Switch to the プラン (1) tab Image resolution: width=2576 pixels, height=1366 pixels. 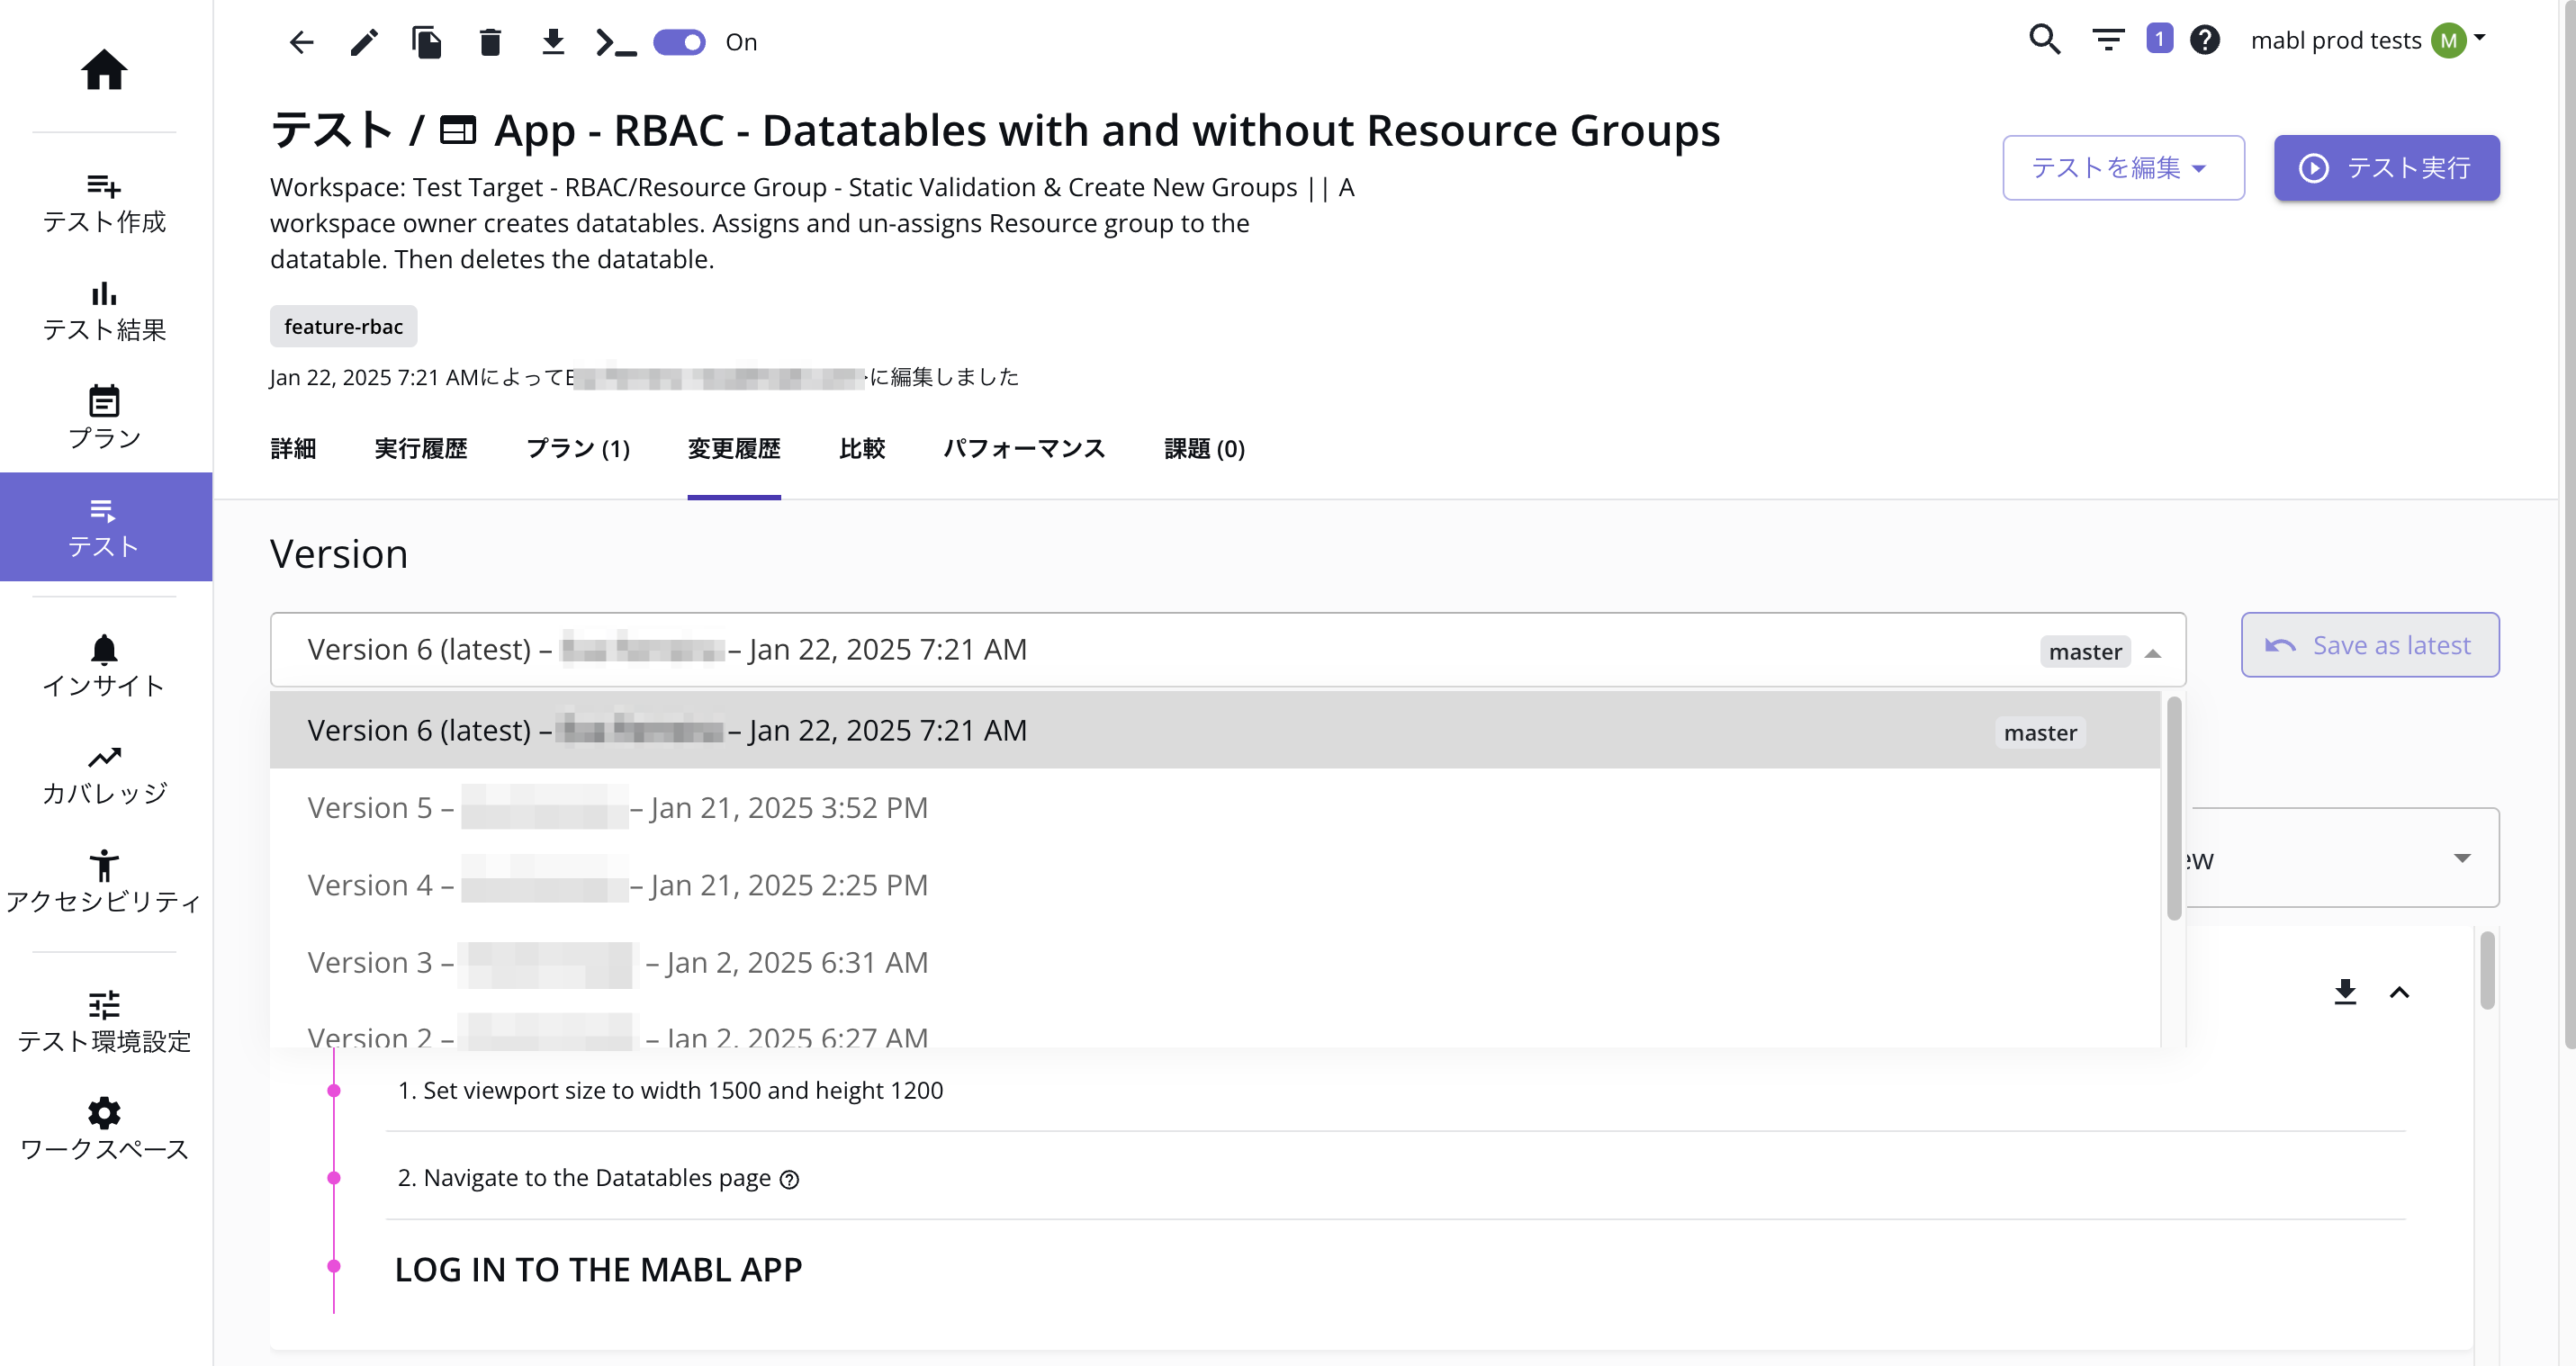pyautogui.click(x=578, y=448)
